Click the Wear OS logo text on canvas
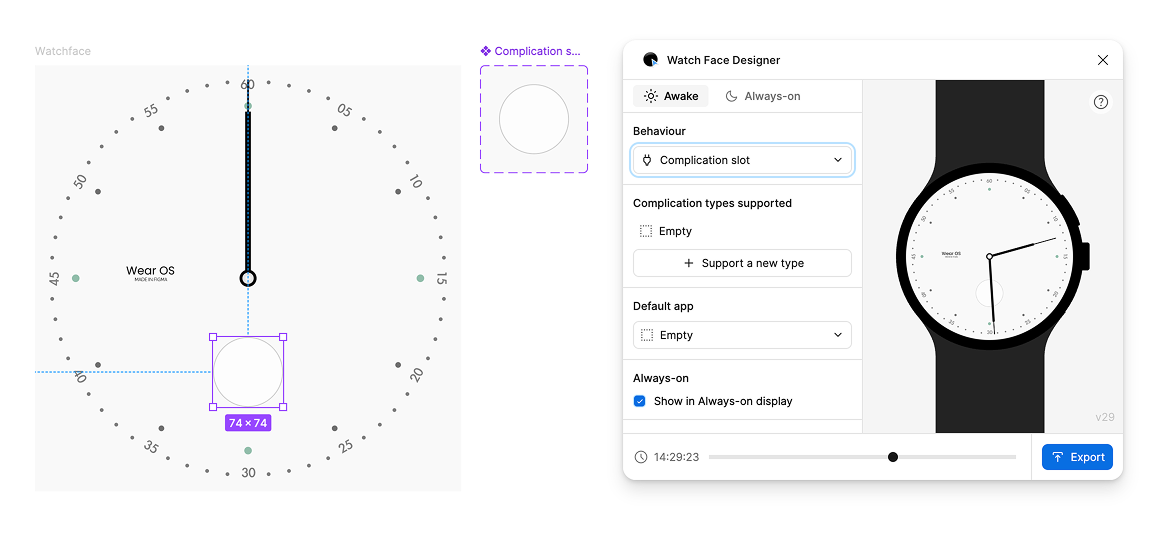This screenshot has height=538, width=1165. (x=150, y=271)
